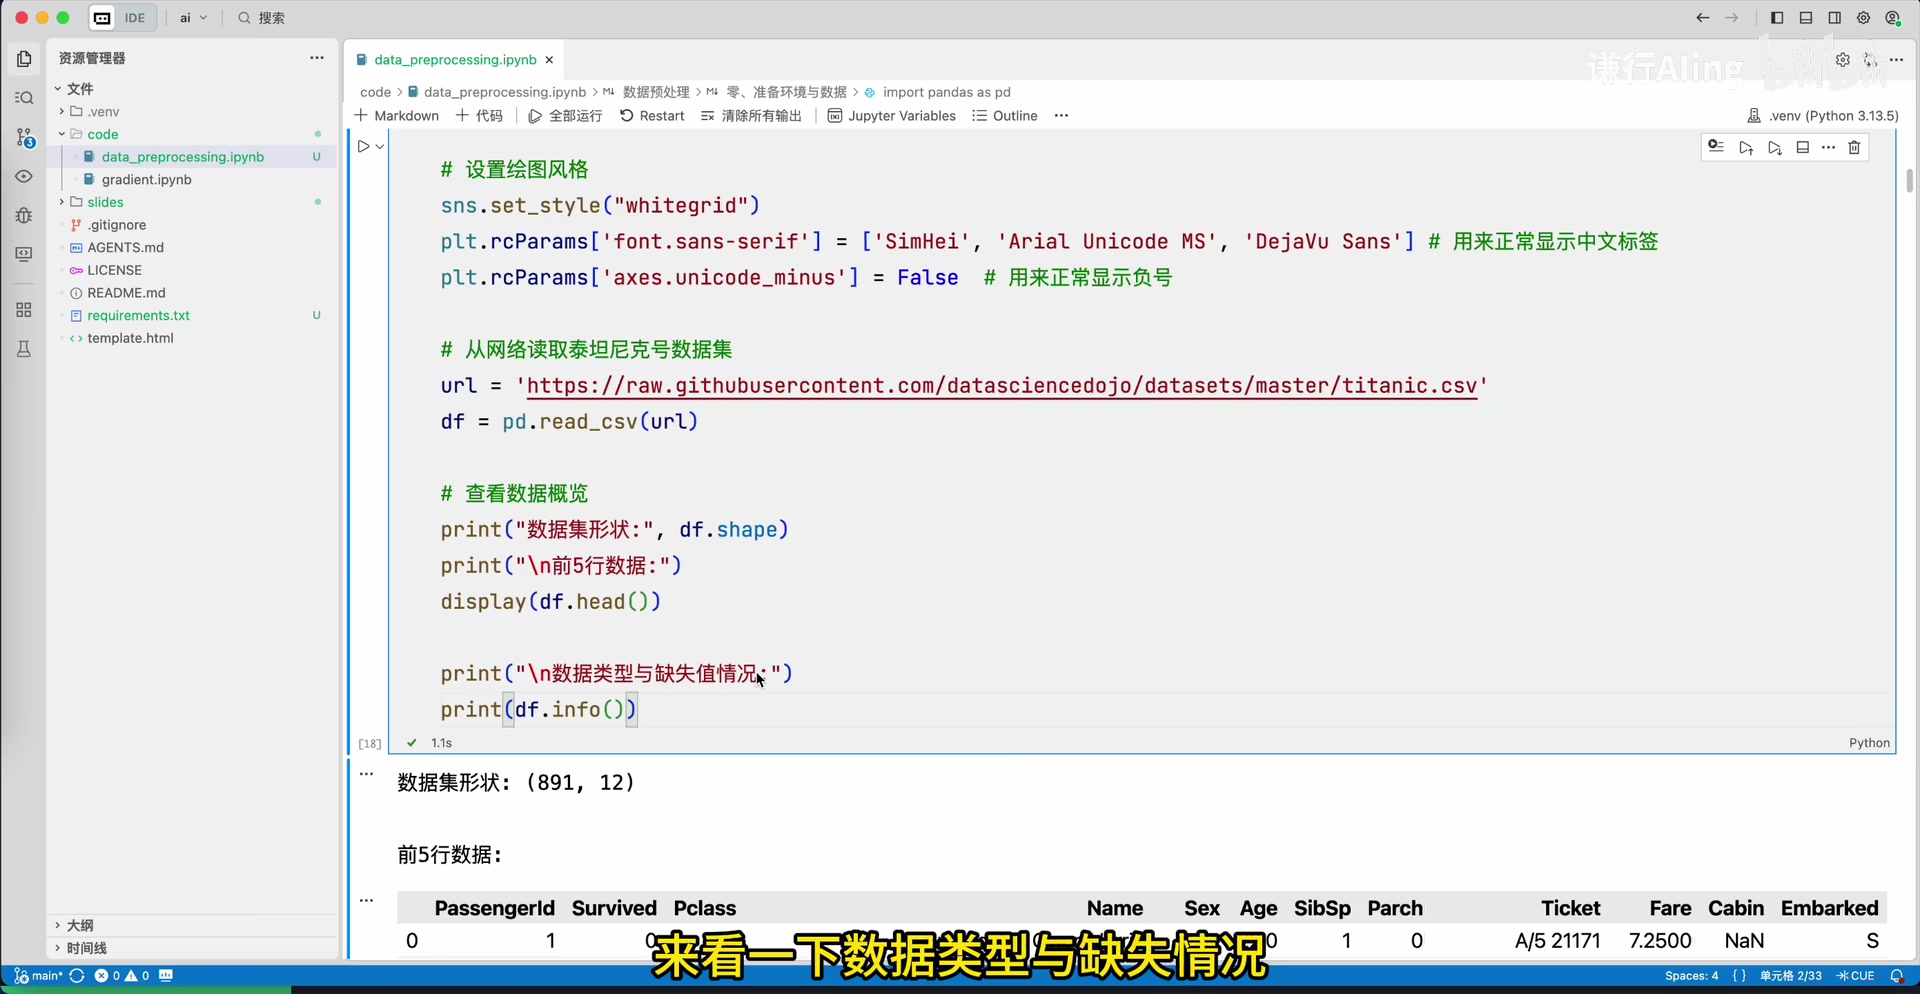
Task: Collapse the 文件 section in explorer
Action: [58, 89]
